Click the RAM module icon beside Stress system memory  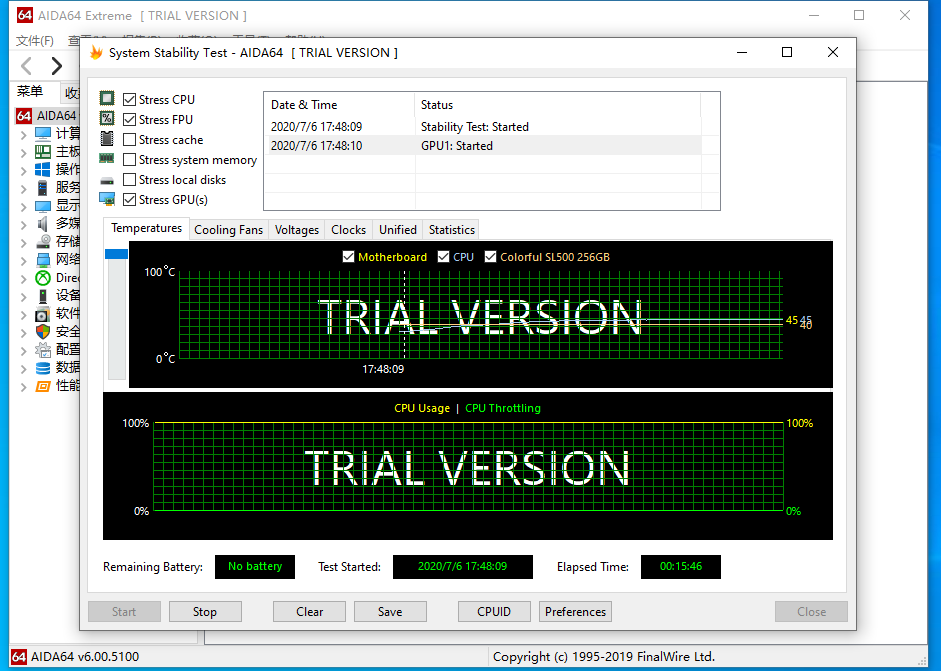107,158
